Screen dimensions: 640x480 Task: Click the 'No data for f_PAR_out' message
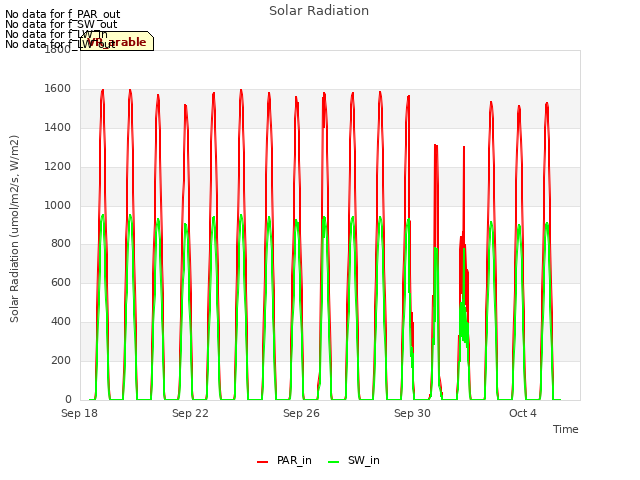coord(62,14)
